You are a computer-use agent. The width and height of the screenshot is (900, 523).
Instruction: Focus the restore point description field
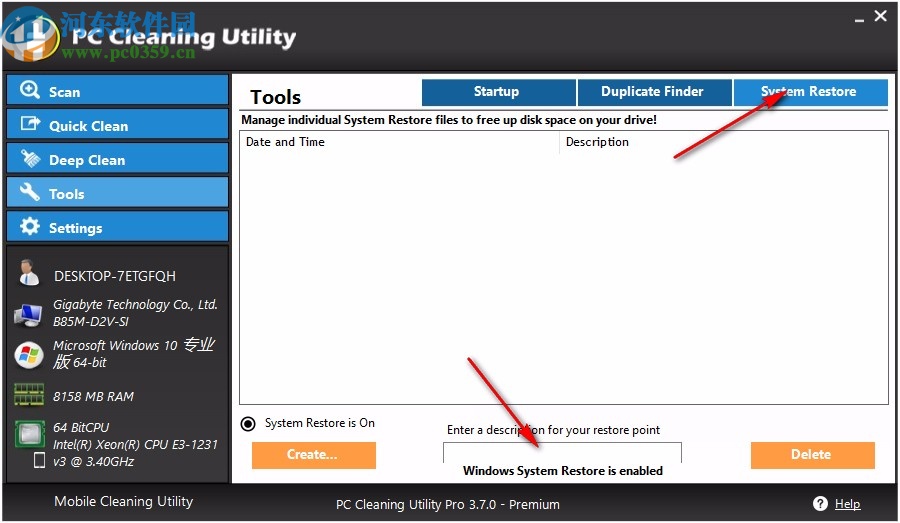pyautogui.click(x=562, y=452)
